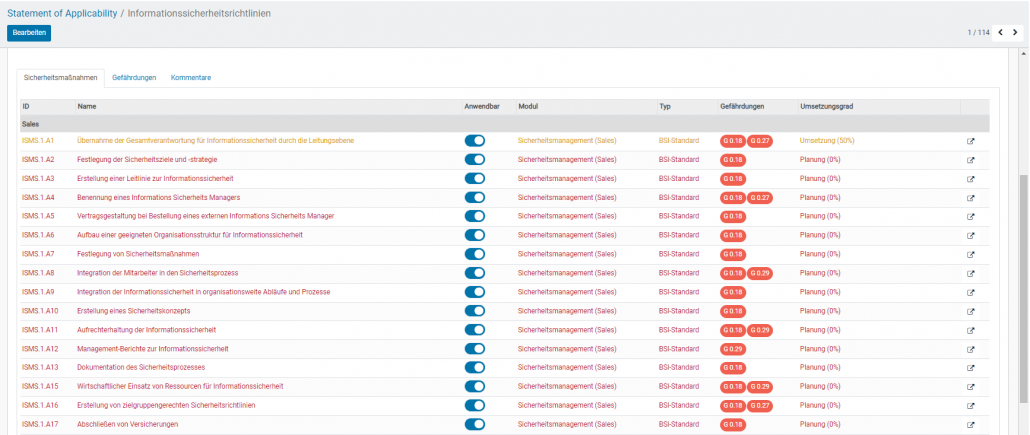Click external link icon for ISMS.1.A13 row
This screenshot has height=435, width=1030.
970,368
